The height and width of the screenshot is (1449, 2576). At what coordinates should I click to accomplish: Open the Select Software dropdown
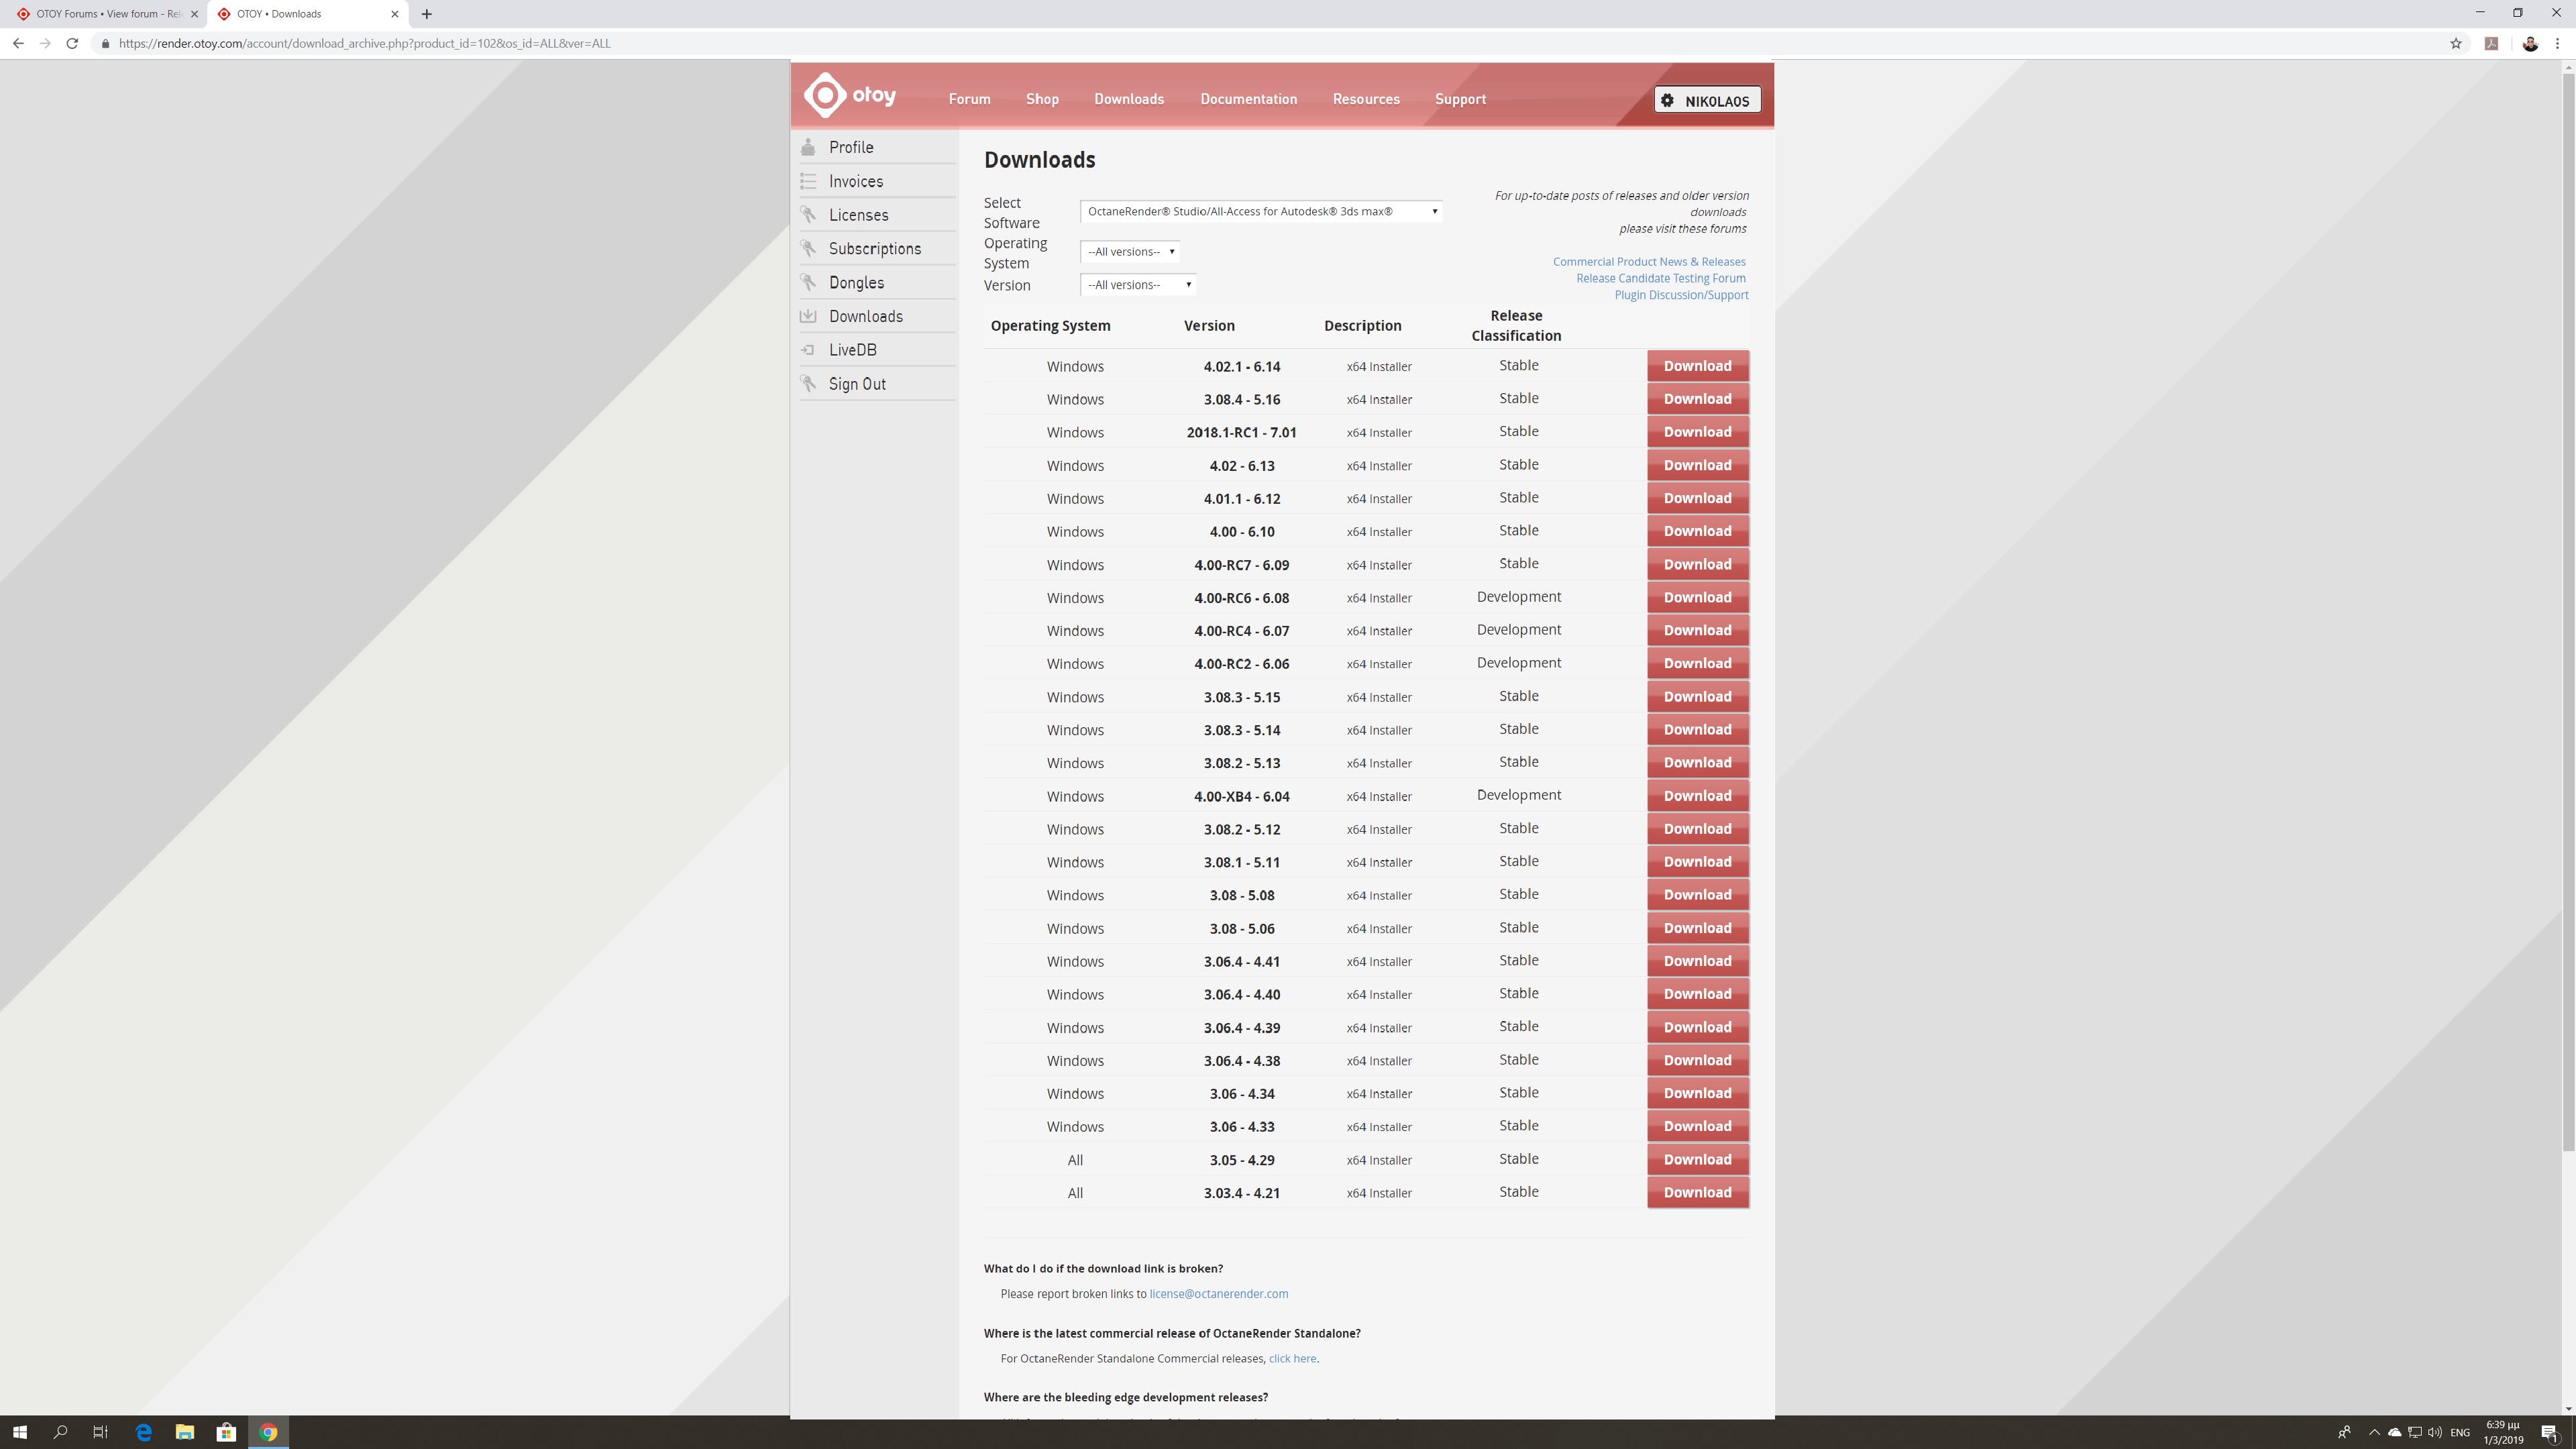pos(1260,211)
